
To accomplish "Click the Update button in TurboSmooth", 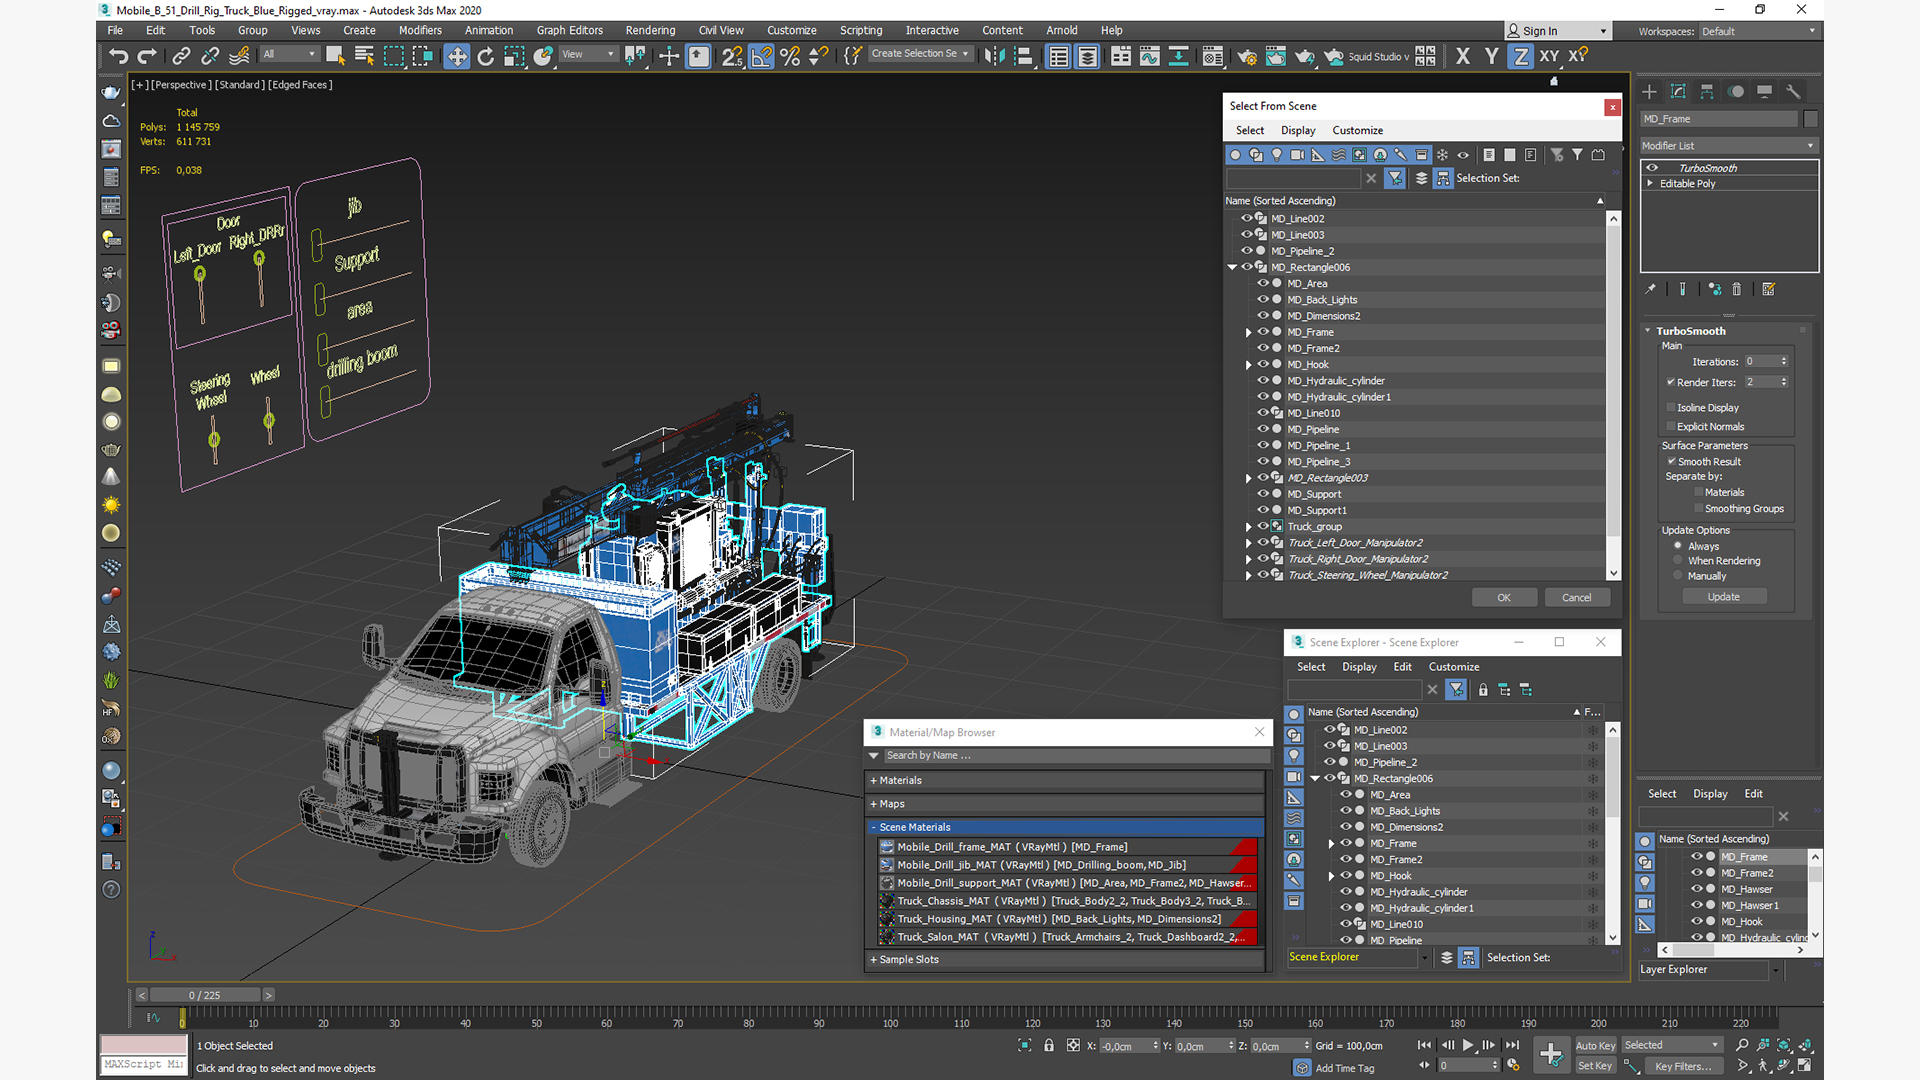I will [x=1724, y=597].
